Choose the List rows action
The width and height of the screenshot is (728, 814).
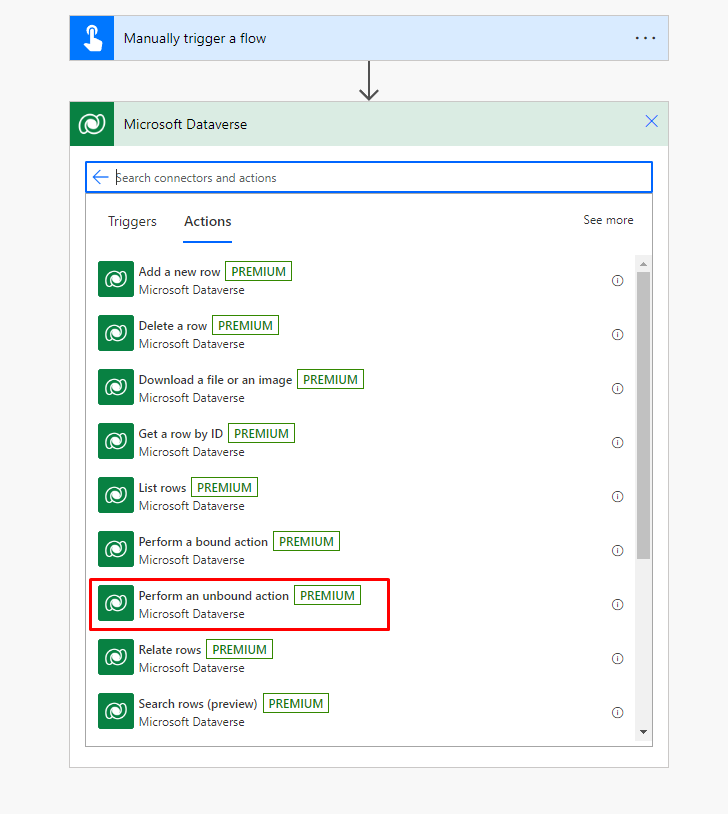click(162, 487)
